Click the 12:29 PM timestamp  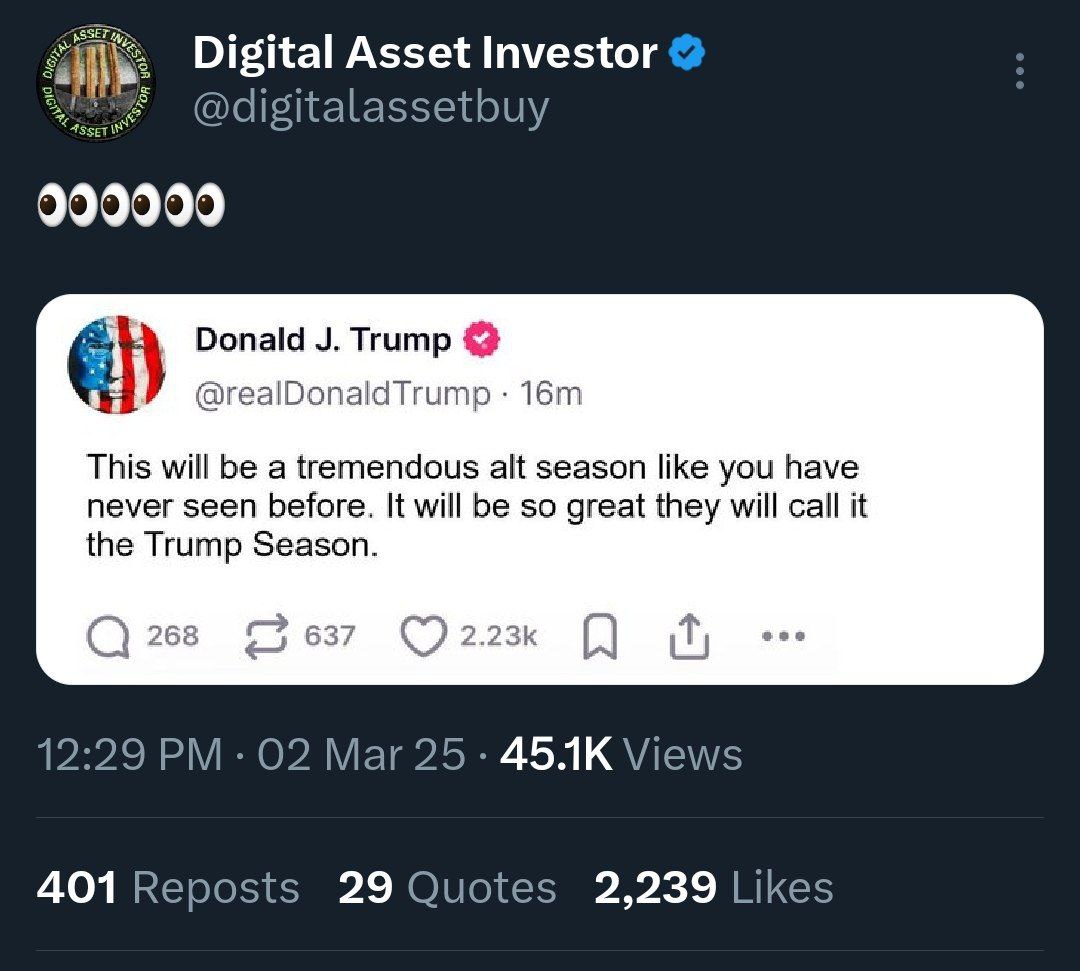[x=130, y=754]
